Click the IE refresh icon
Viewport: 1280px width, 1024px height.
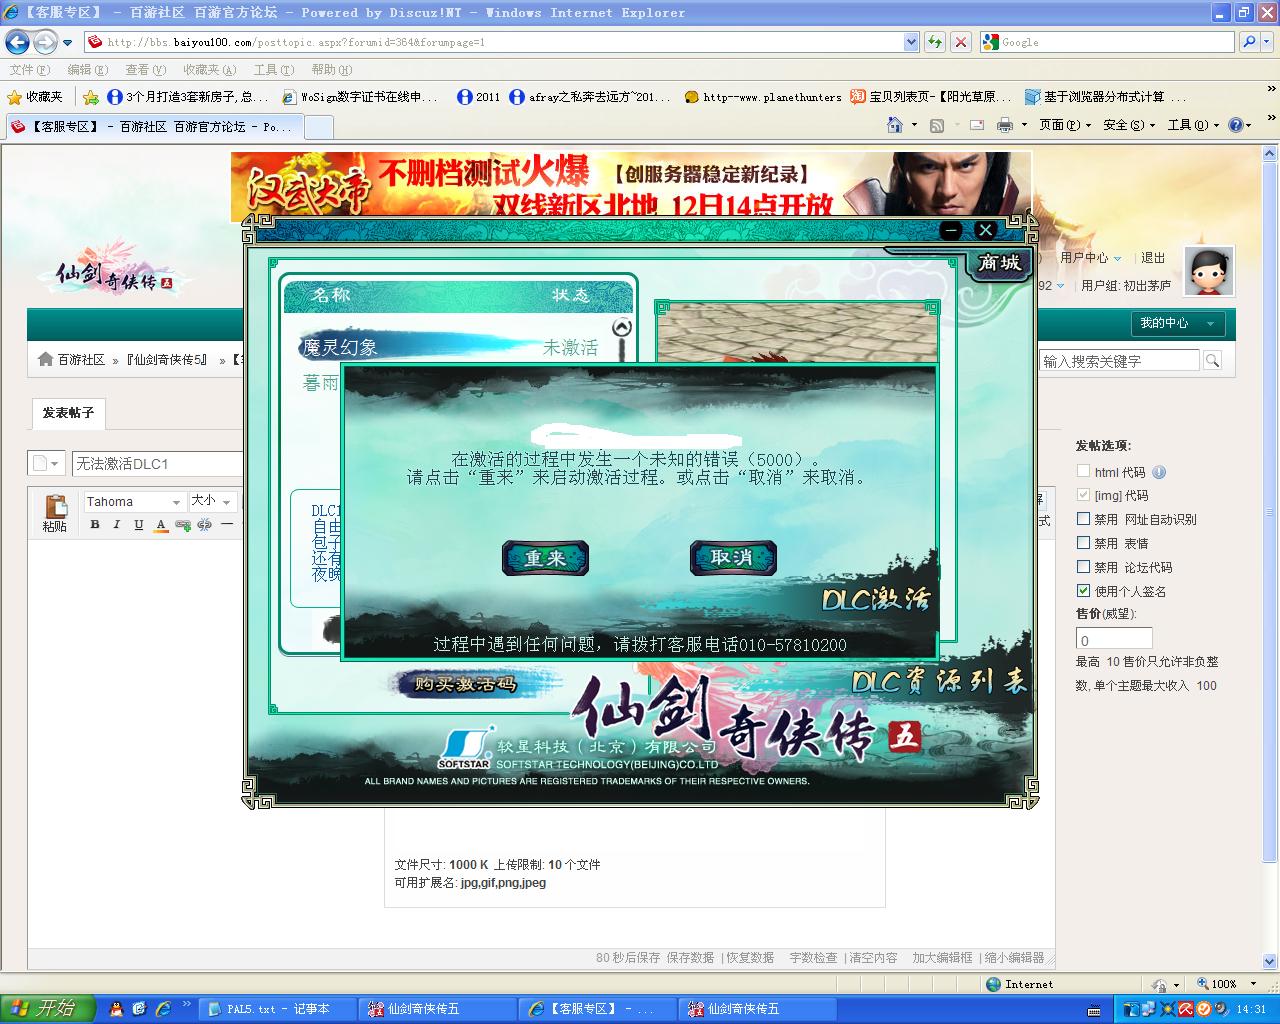click(x=935, y=42)
